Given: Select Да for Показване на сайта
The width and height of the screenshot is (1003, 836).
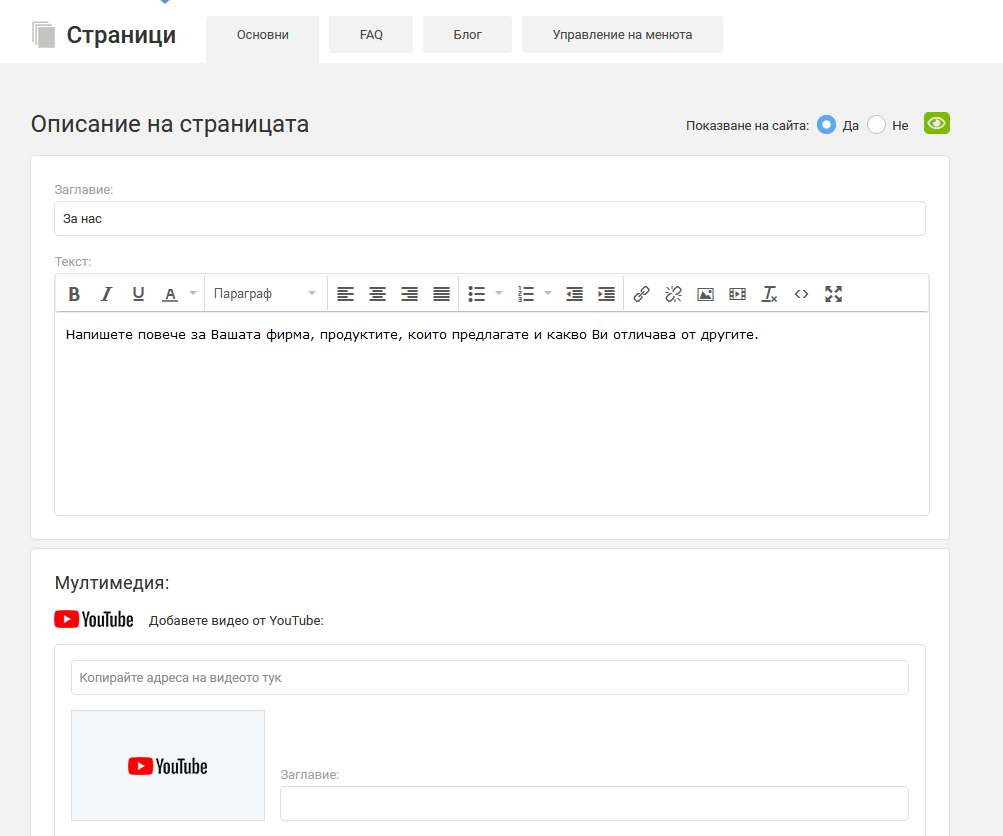Looking at the screenshot, I should point(826,125).
